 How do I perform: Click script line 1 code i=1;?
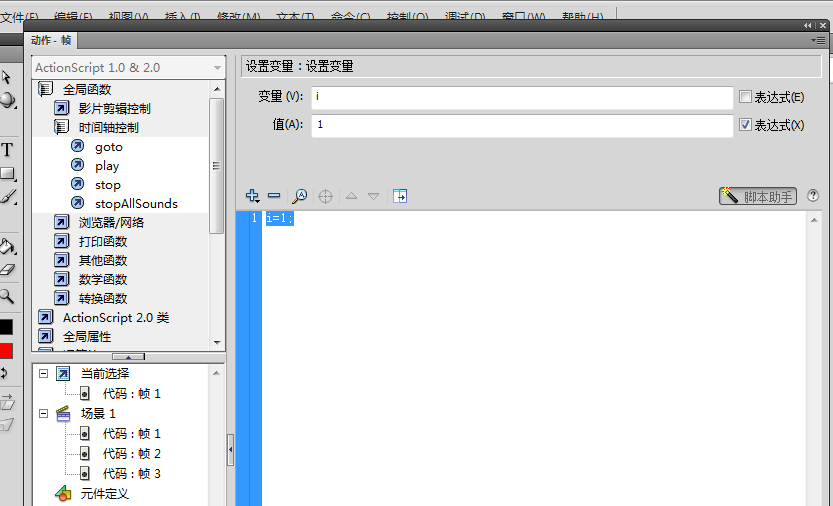279,218
